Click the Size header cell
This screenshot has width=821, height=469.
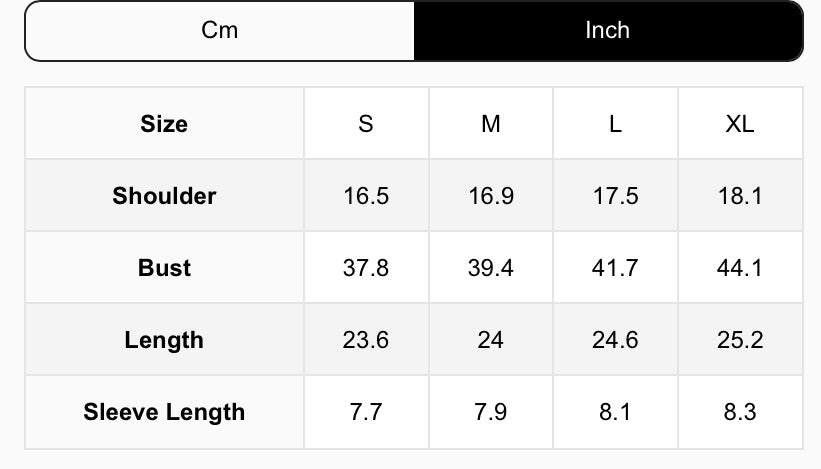tap(164, 124)
